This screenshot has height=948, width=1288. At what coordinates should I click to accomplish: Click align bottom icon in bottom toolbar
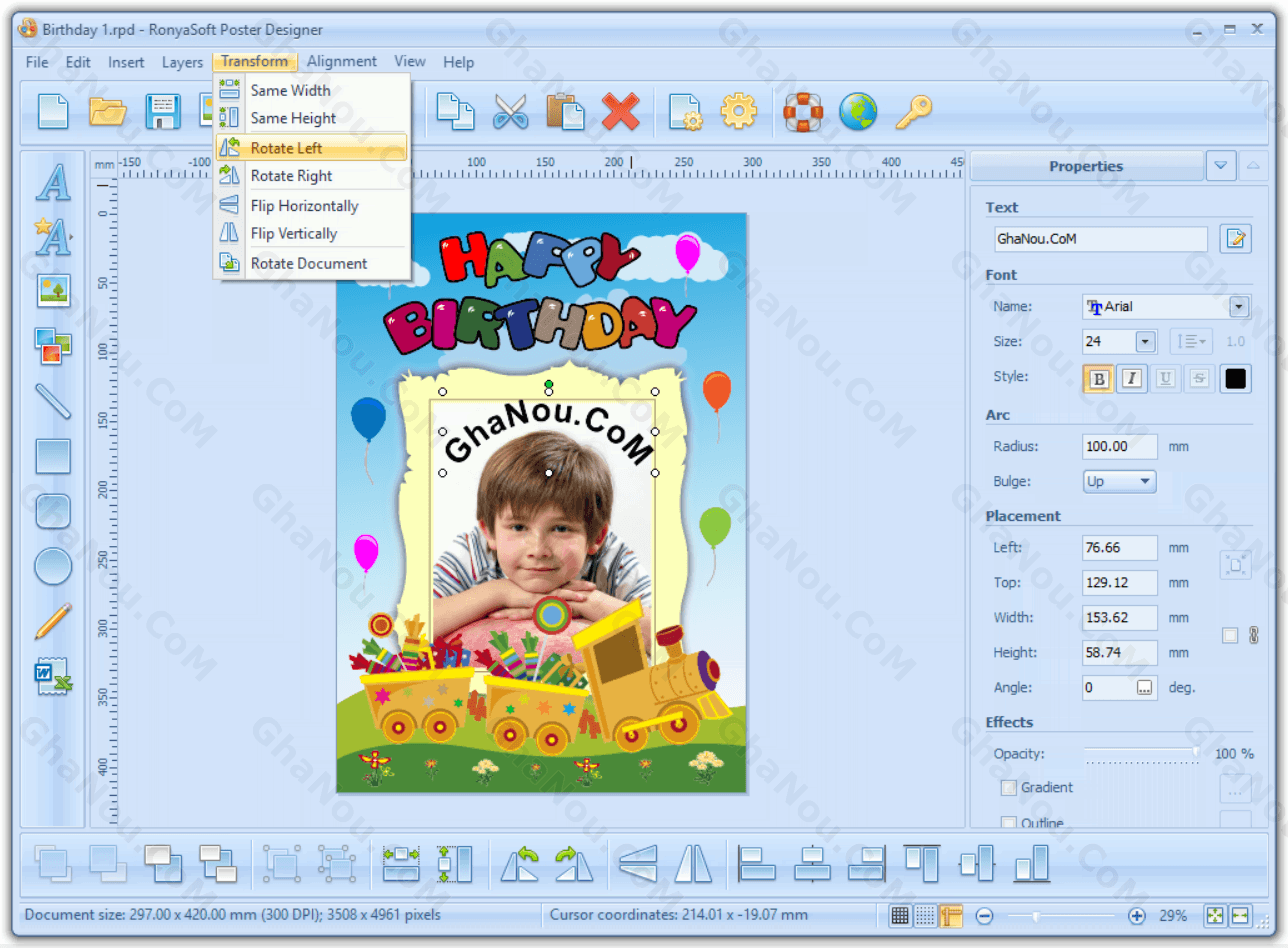click(1032, 863)
